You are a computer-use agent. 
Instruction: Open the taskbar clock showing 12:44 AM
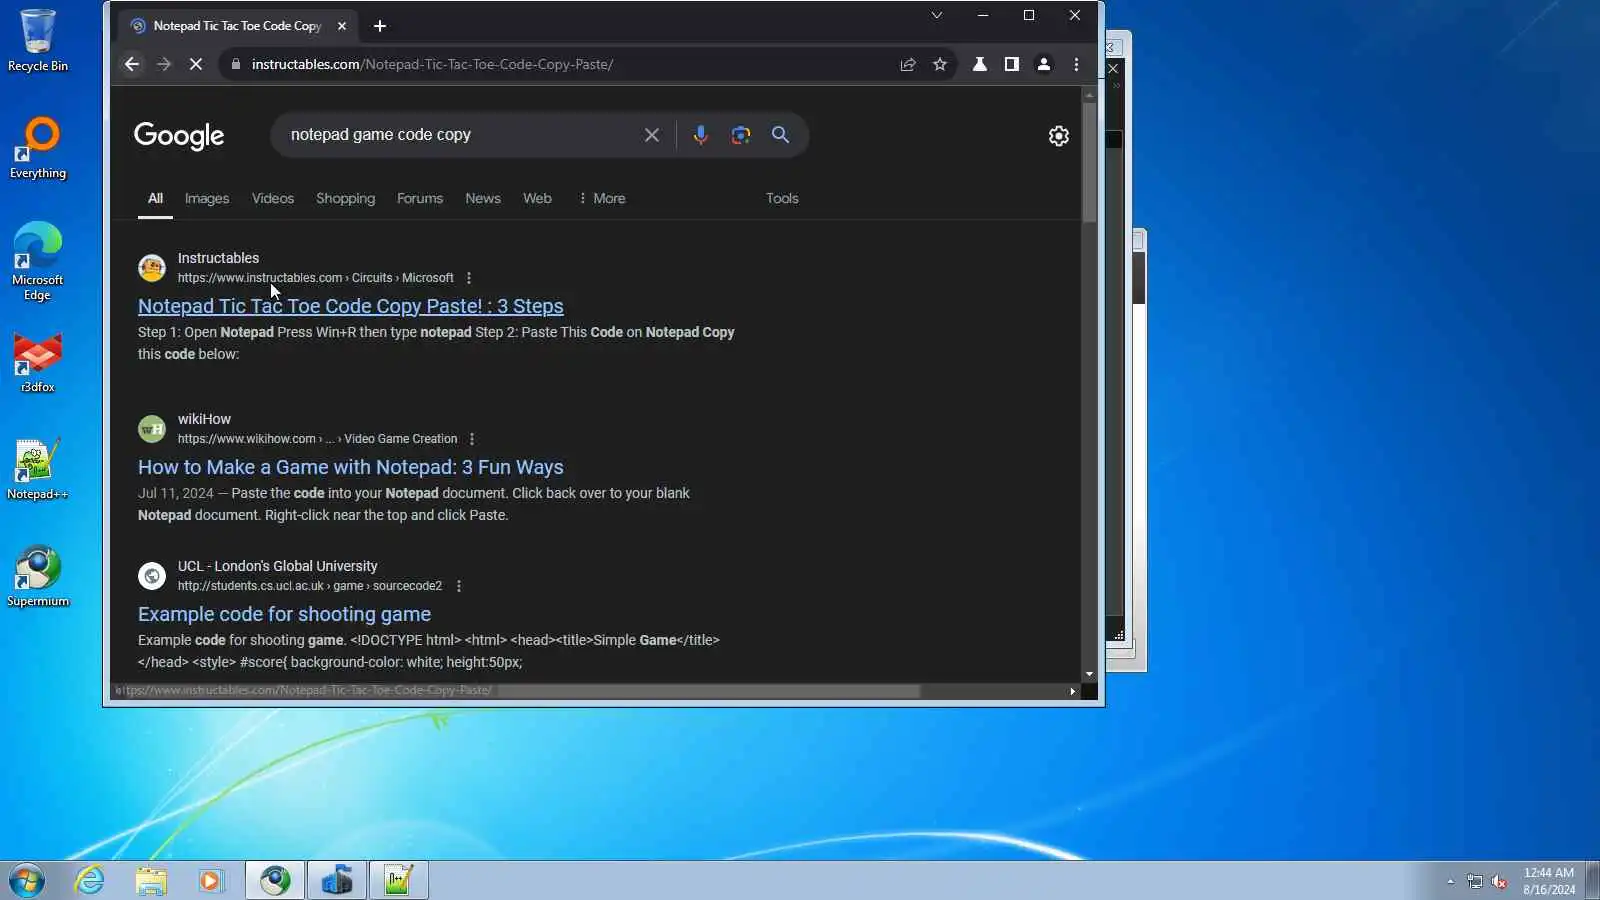pos(1549,881)
